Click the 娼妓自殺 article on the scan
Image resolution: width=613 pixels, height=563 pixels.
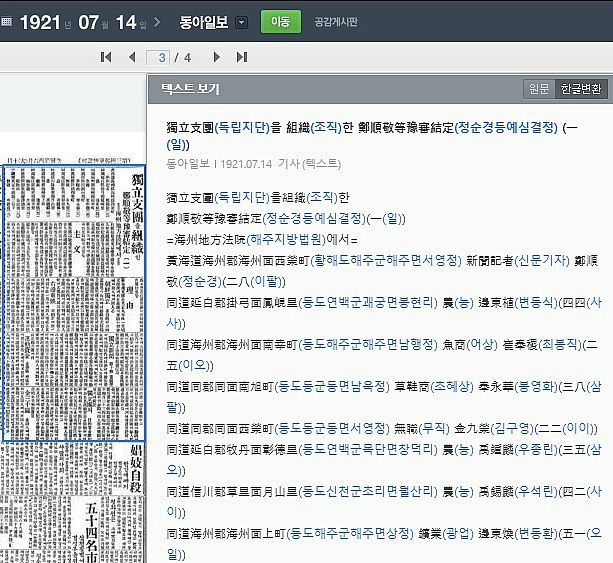click(135, 468)
